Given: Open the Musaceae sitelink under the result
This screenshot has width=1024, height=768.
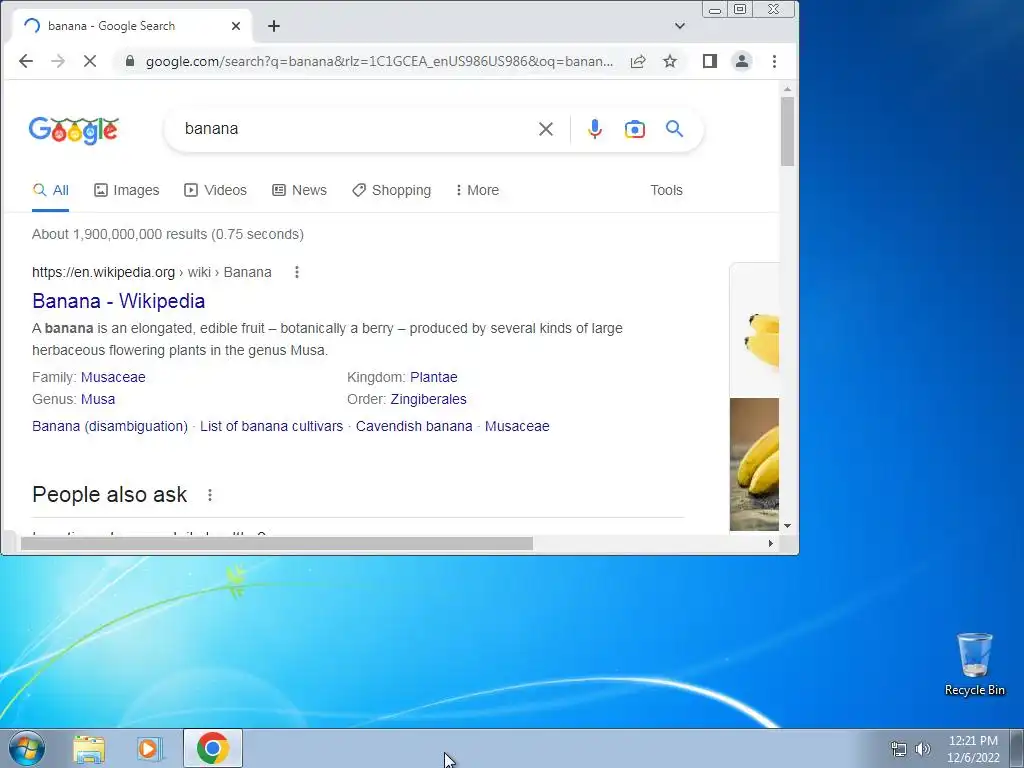Looking at the screenshot, I should pos(517,426).
